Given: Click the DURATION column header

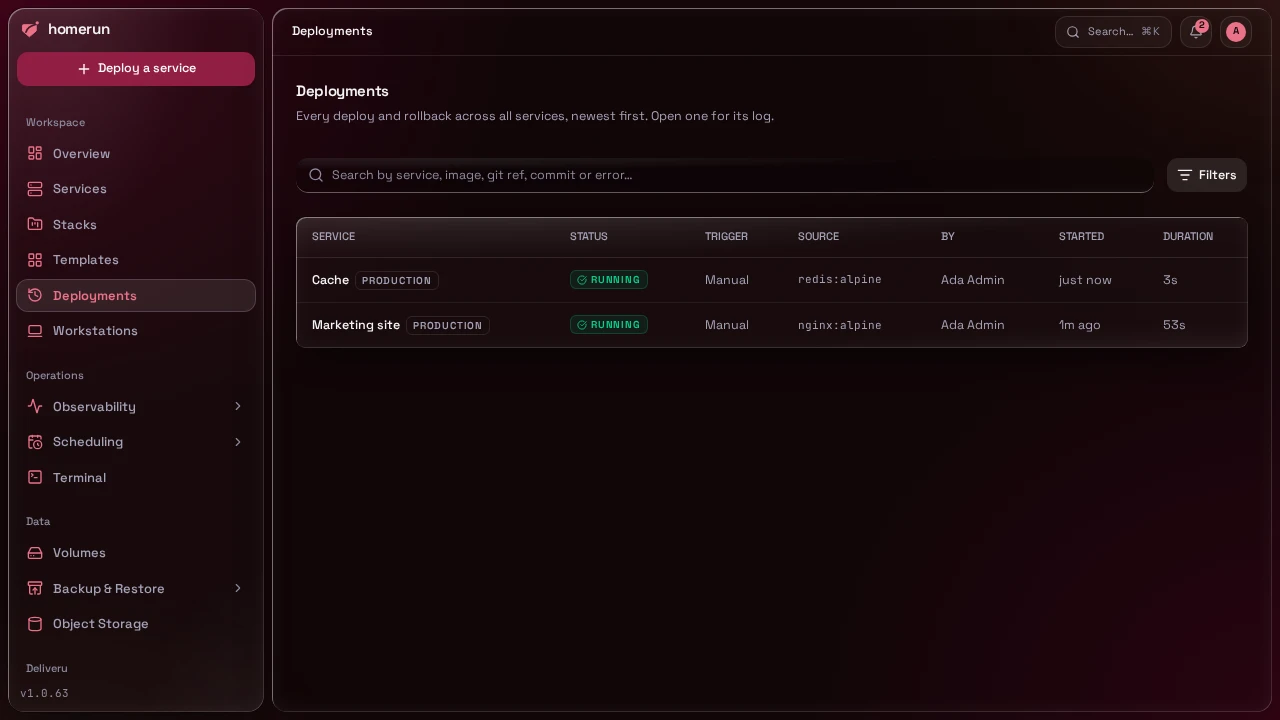Looking at the screenshot, I should [1188, 236].
